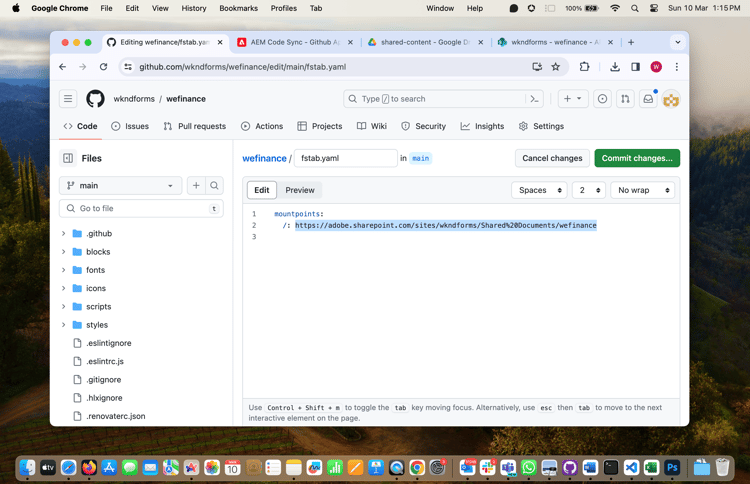Open Chrome three-dot menu
This screenshot has width=750, height=484.
676,67
